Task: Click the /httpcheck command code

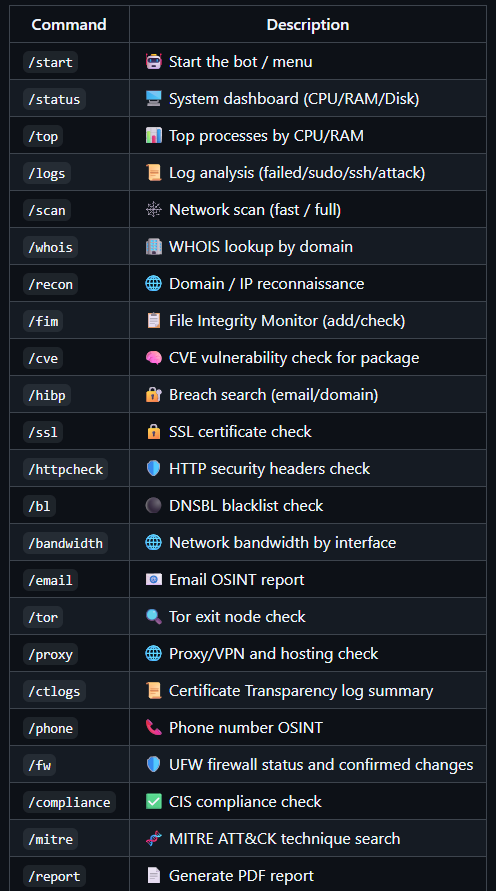Action: pos(65,469)
